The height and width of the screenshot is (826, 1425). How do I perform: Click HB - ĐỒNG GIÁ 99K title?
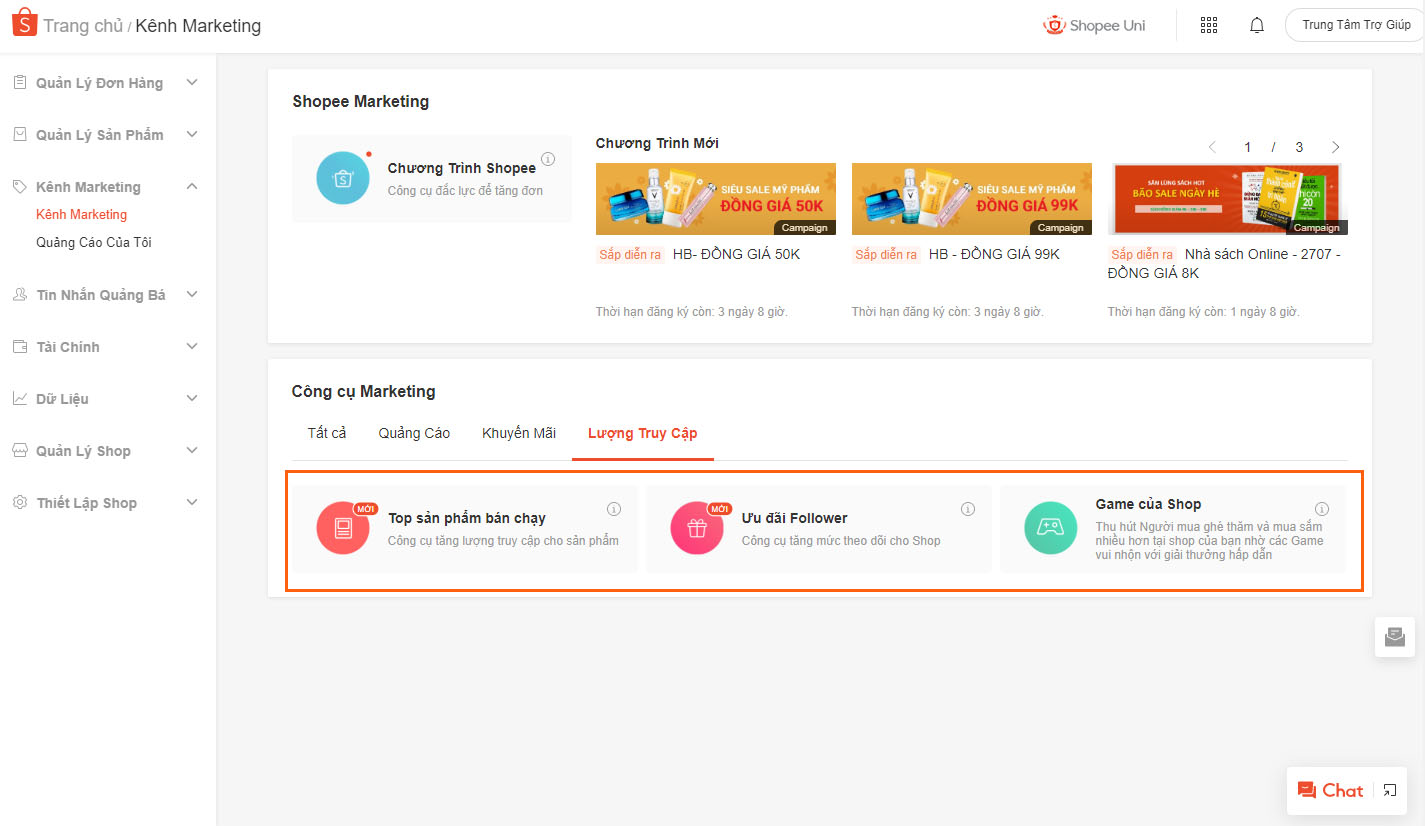(994, 254)
